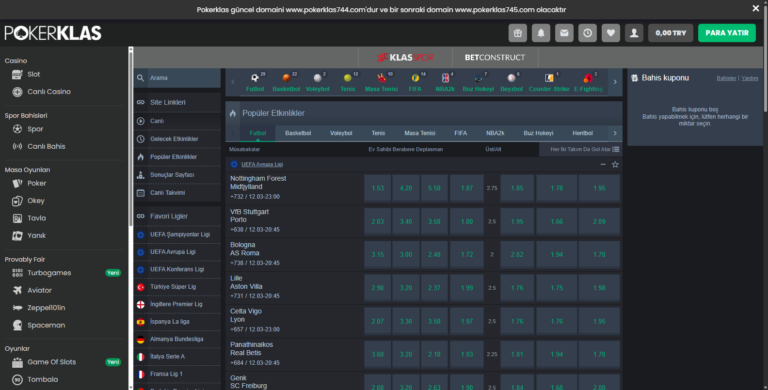The image size is (768, 390).
Task: Close the domain announcement banner
Action: pos(755,8)
